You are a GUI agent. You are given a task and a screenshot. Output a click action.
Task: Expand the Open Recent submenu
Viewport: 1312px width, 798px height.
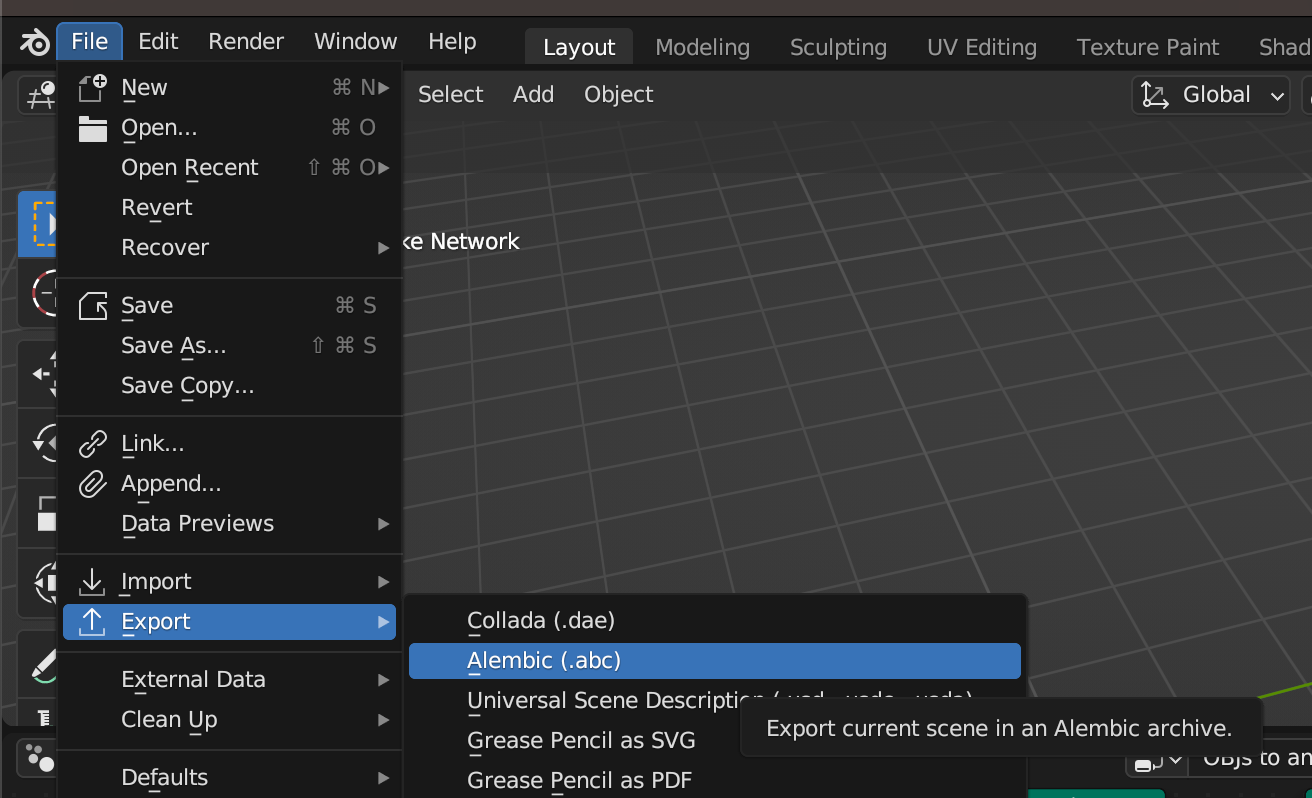point(230,168)
